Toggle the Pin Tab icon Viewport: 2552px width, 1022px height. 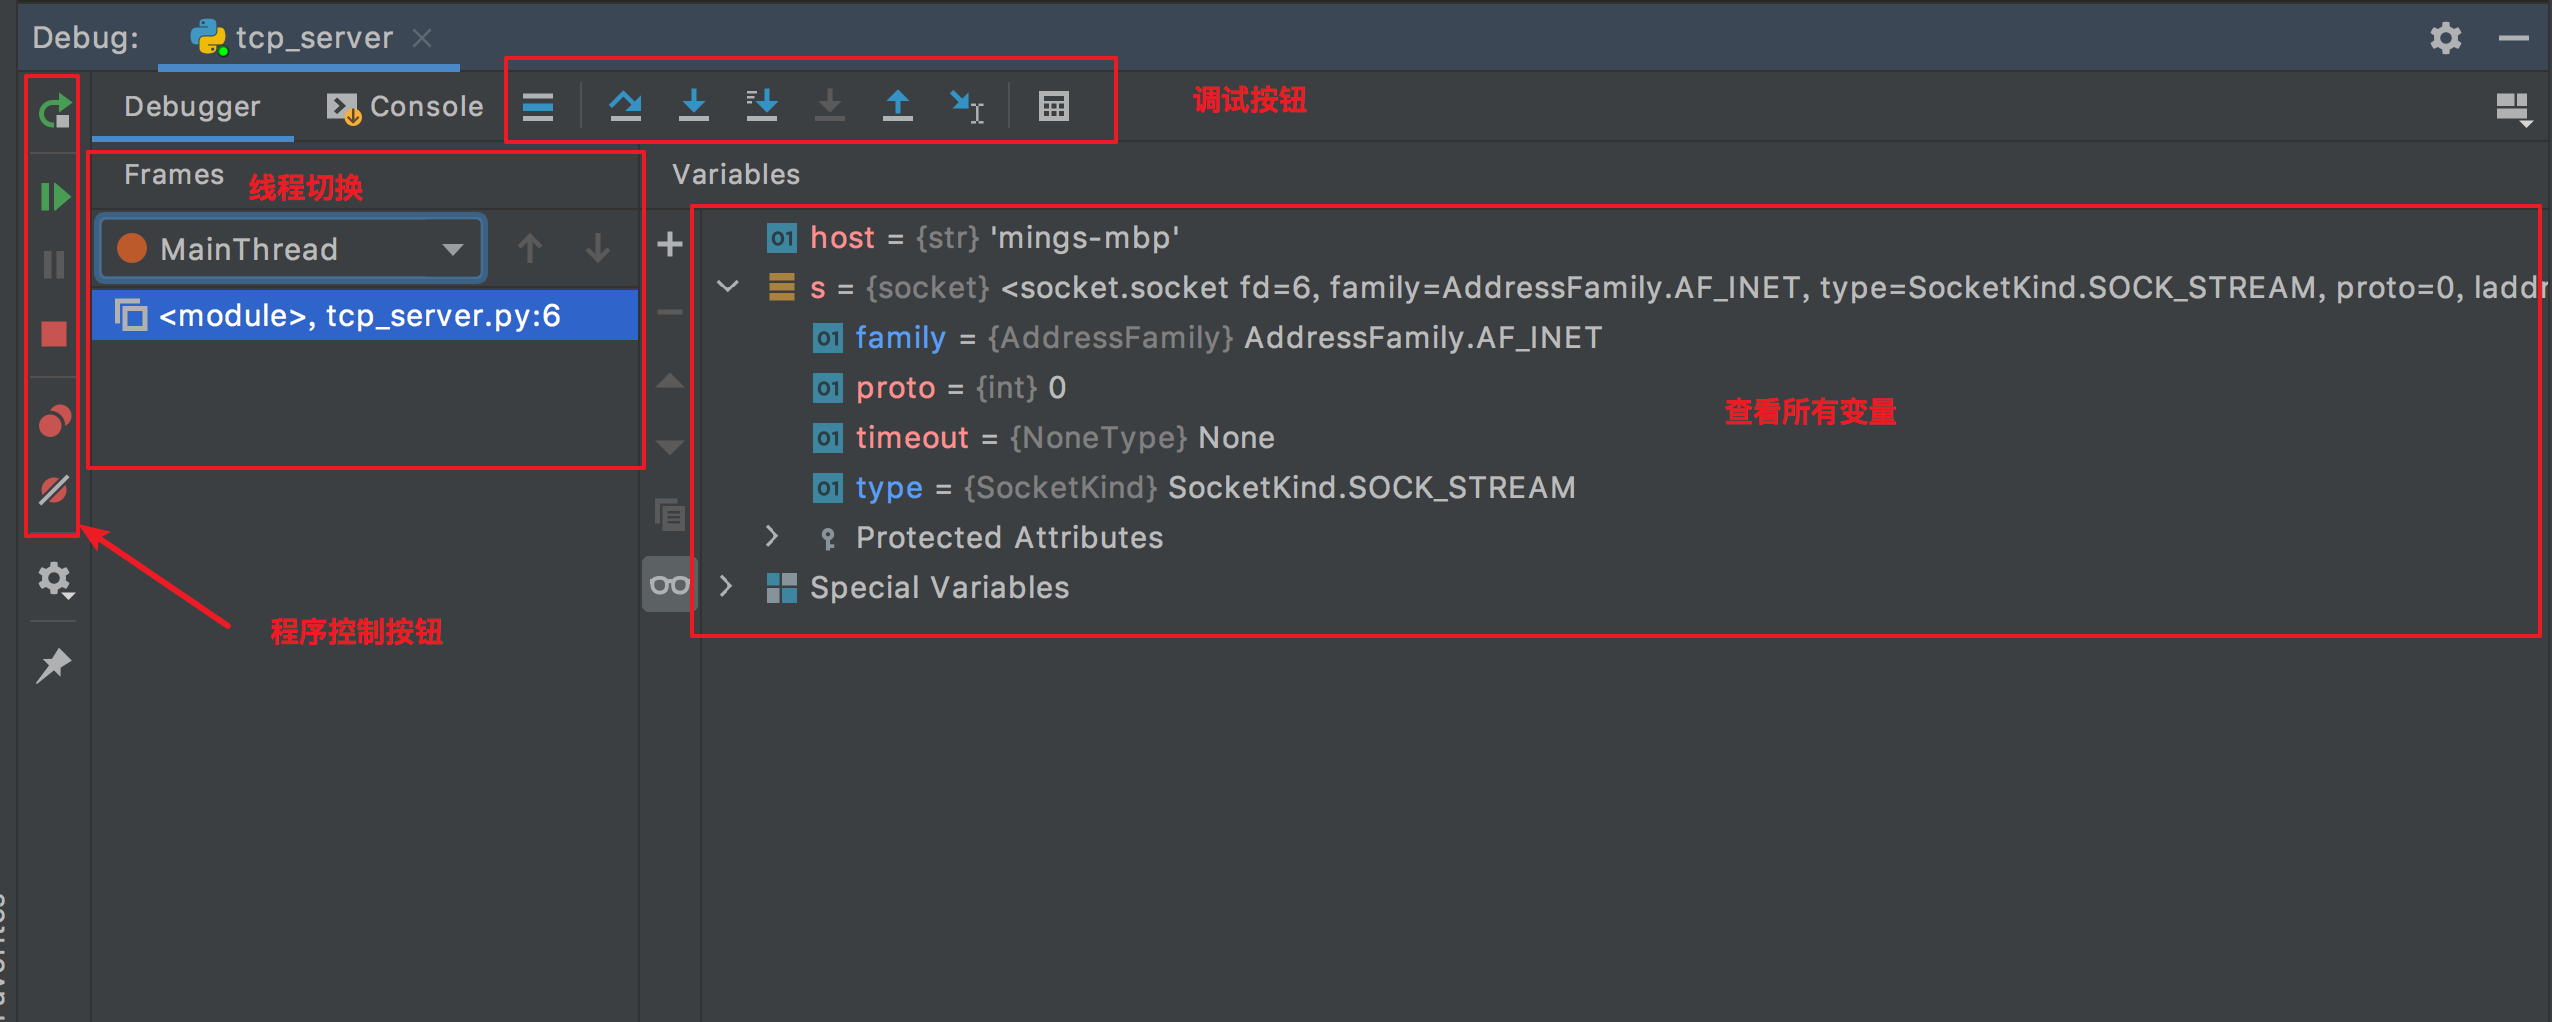tap(54, 666)
